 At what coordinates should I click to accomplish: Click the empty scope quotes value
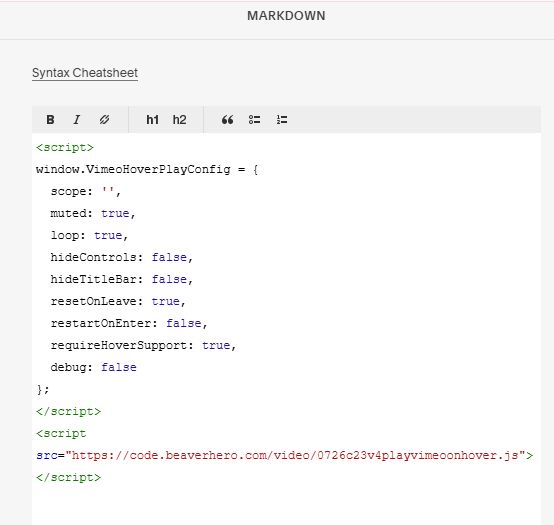(x=108, y=191)
